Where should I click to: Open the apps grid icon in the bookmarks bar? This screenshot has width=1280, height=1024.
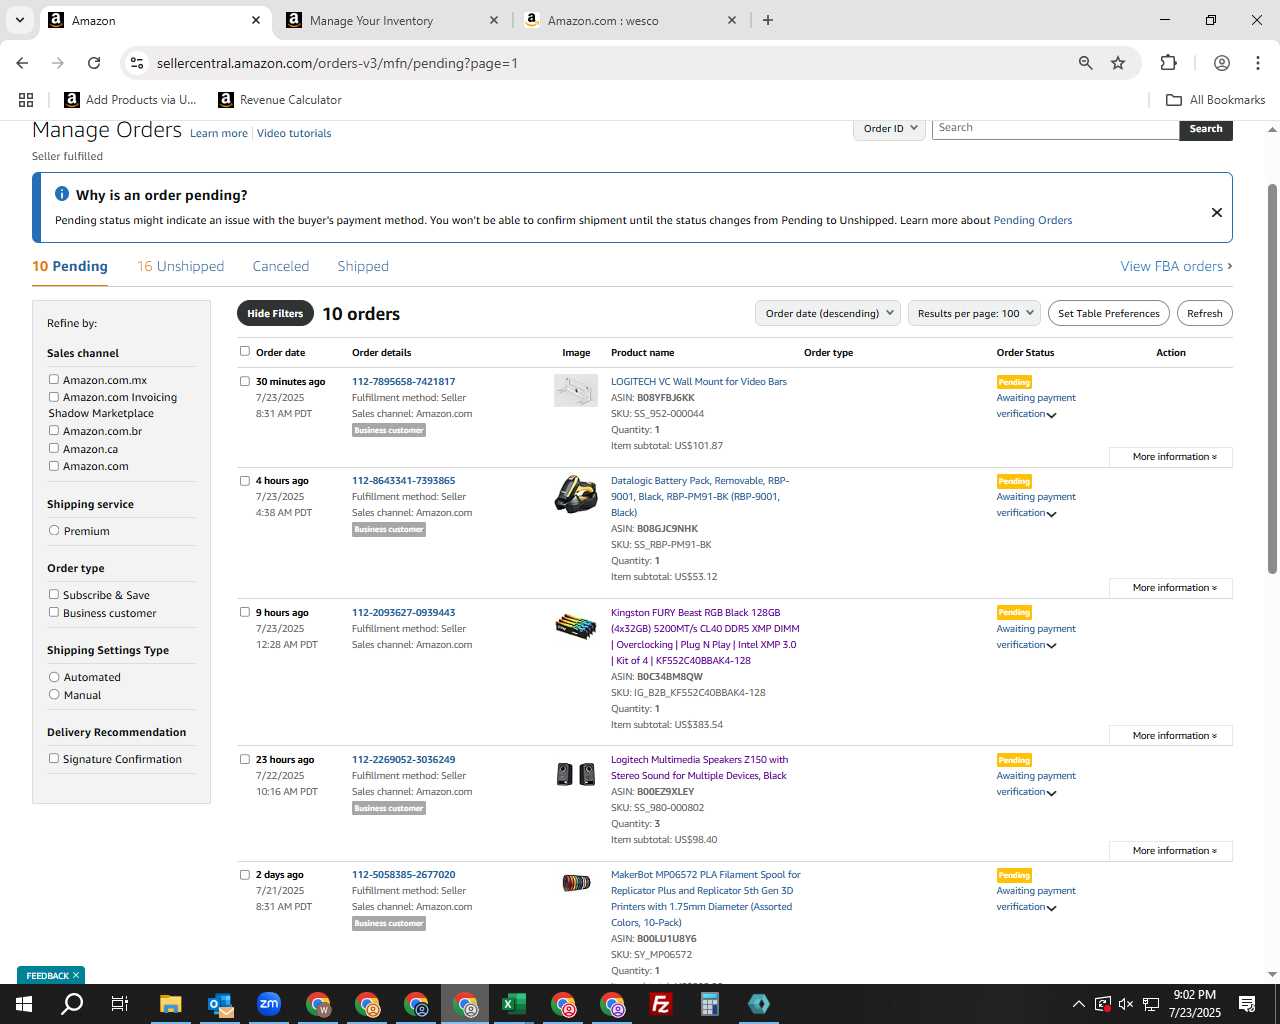(x=26, y=100)
